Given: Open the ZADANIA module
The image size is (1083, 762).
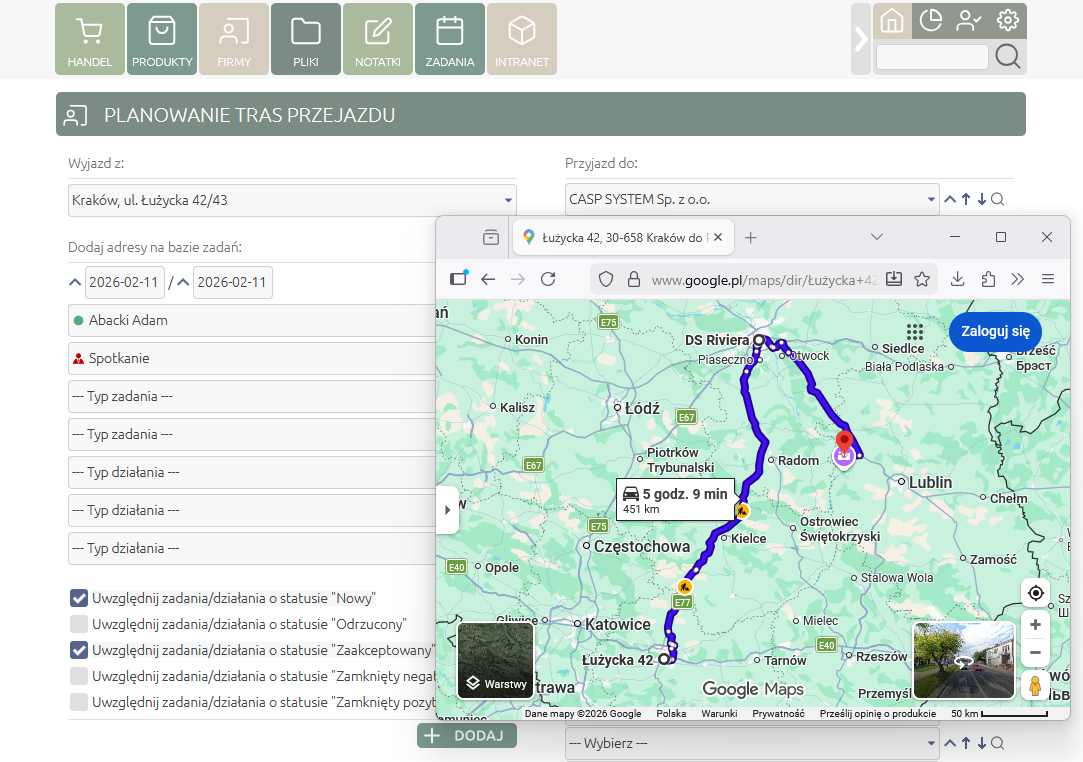Looking at the screenshot, I should (x=449, y=39).
